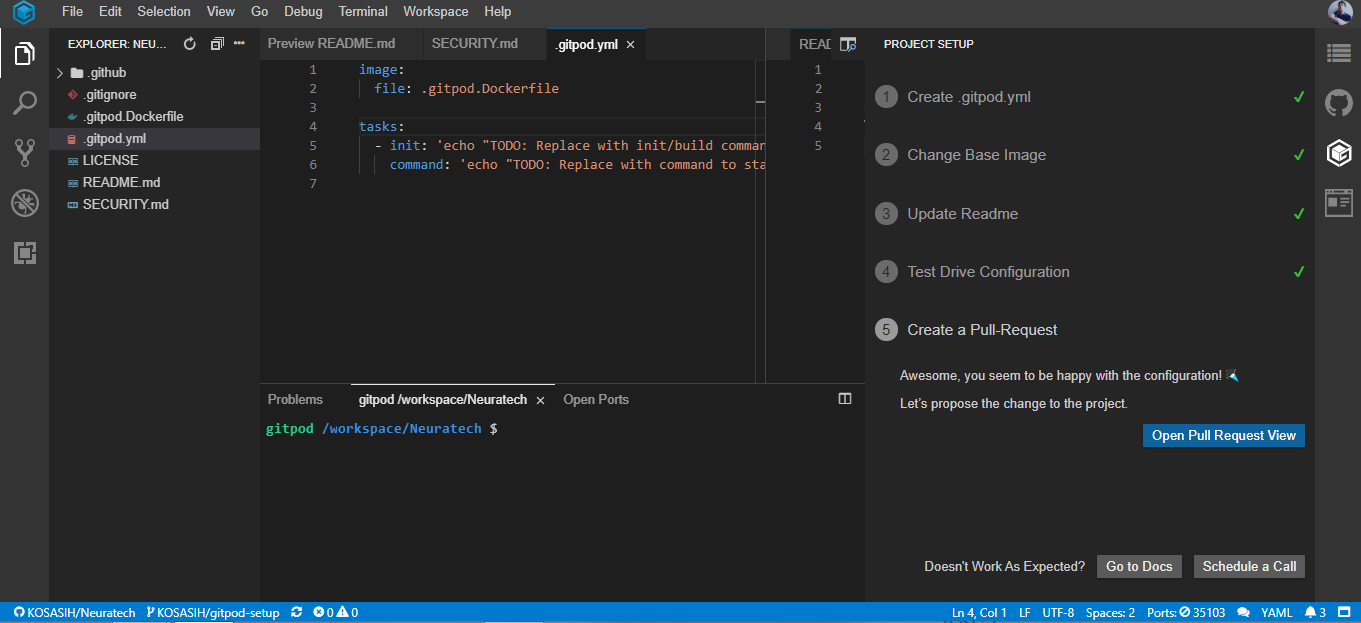Open the Go menu
Image resolution: width=1361 pixels, height=623 pixels.
click(x=260, y=12)
